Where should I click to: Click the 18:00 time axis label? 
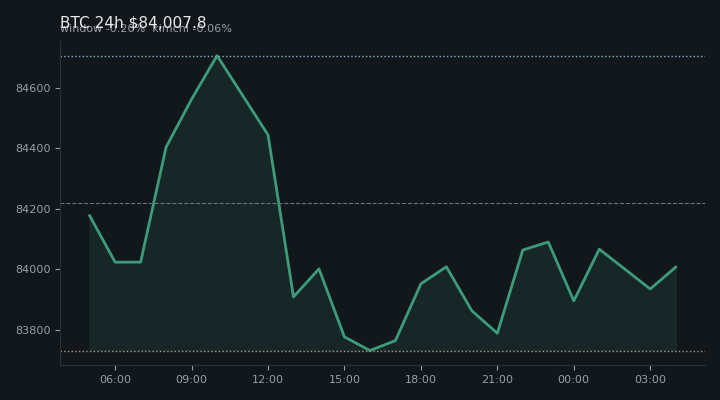[x=421, y=379]
